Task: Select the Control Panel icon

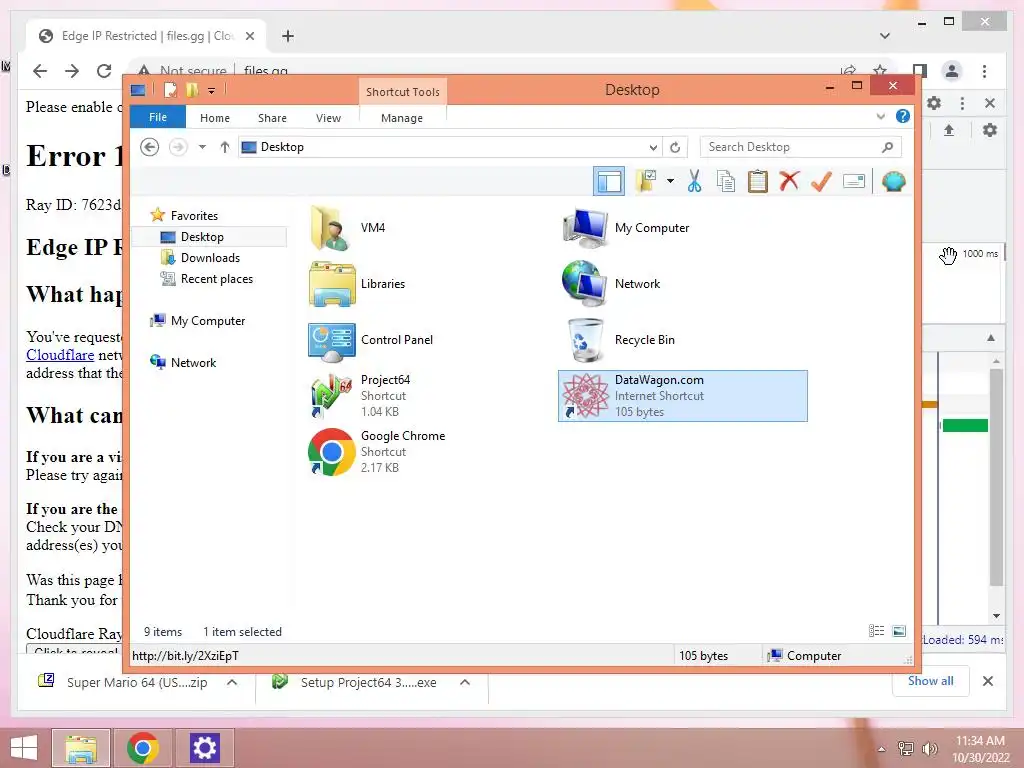Action: tap(332, 340)
